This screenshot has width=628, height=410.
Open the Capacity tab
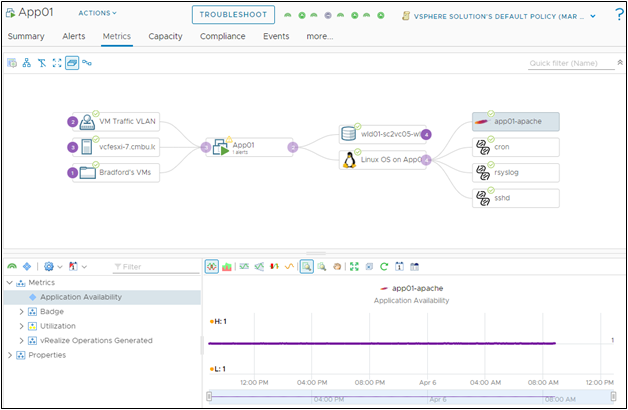coord(165,36)
